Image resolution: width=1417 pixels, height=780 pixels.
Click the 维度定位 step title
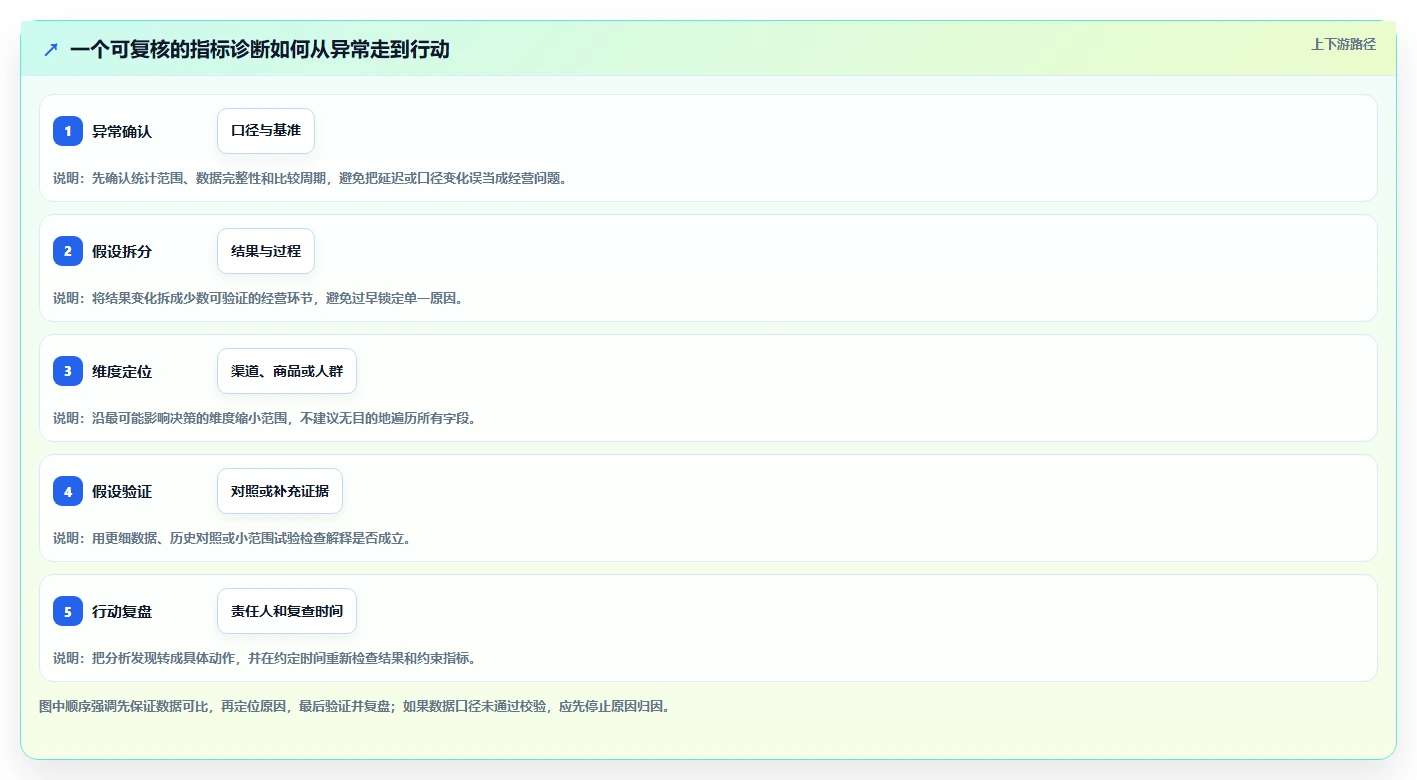[x=122, y=371]
